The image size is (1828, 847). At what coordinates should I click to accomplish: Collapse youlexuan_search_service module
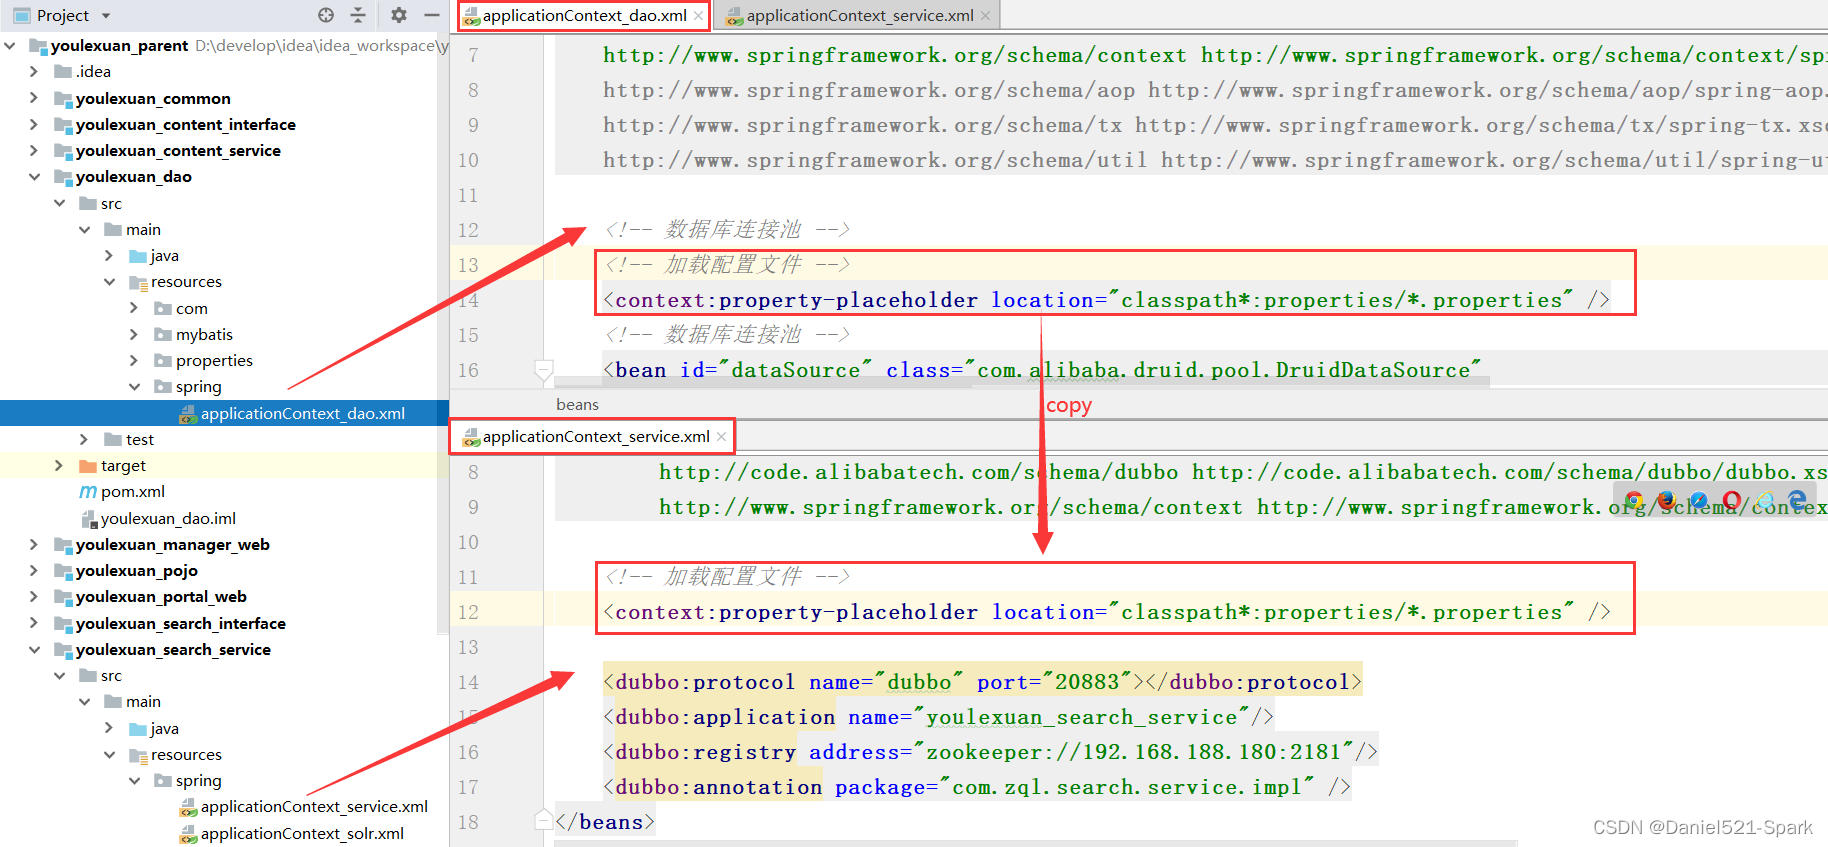[x=34, y=649]
